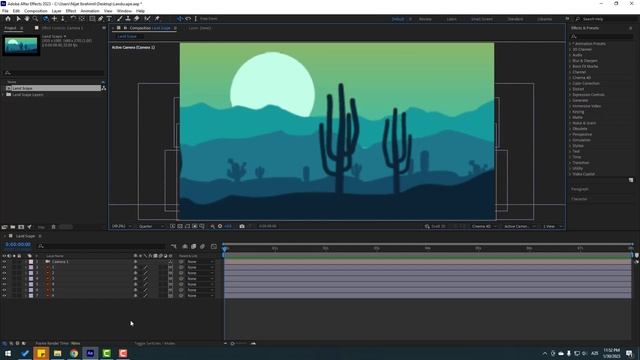
Task: Switch to the Effect Controls Camera 1 tab
Action: pos(62,28)
